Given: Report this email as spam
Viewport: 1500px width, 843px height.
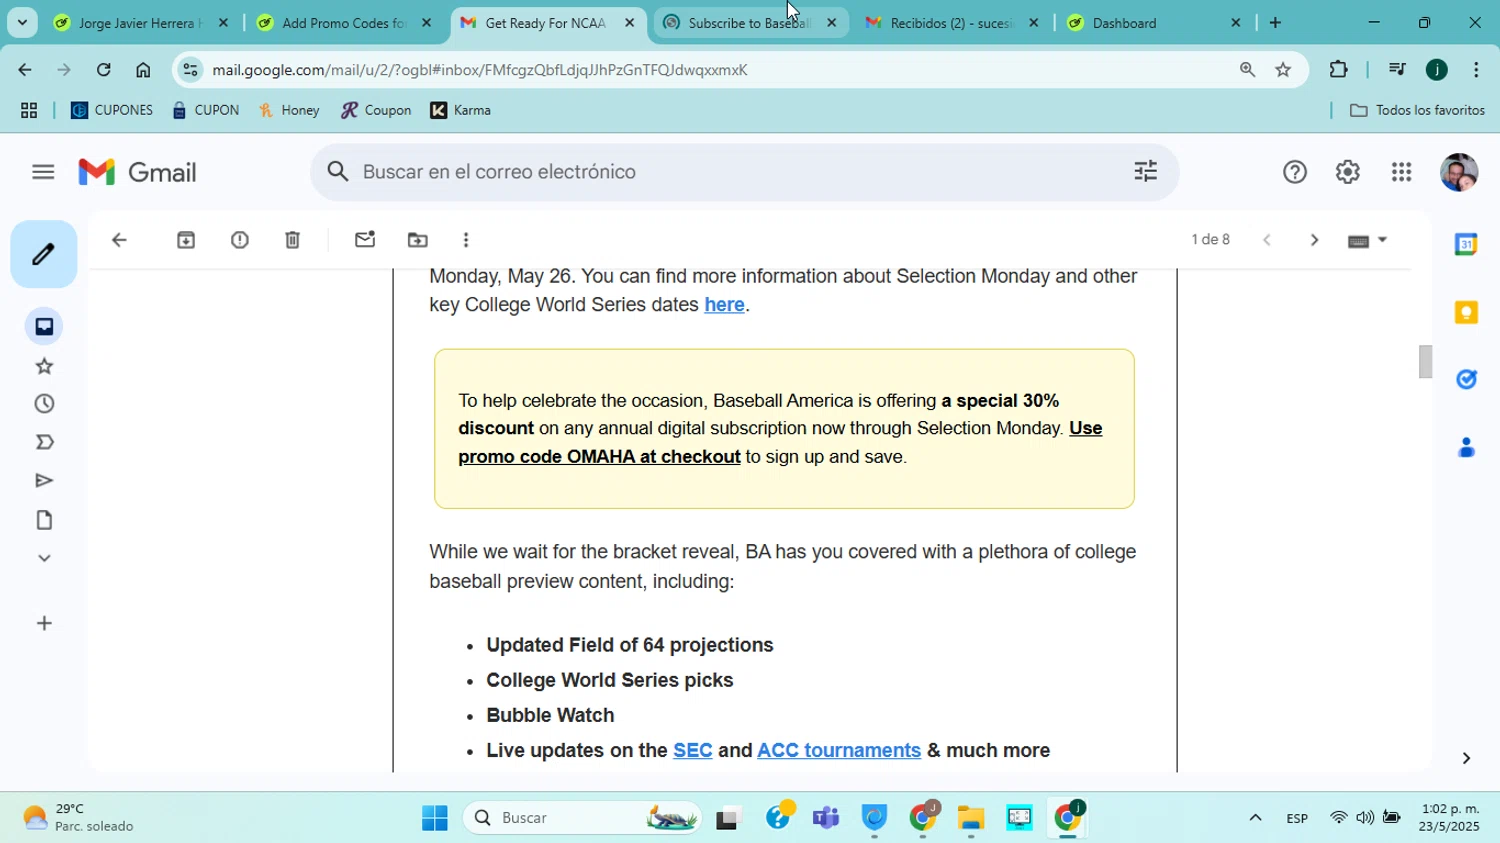Looking at the screenshot, I should [x=240, y=240].
